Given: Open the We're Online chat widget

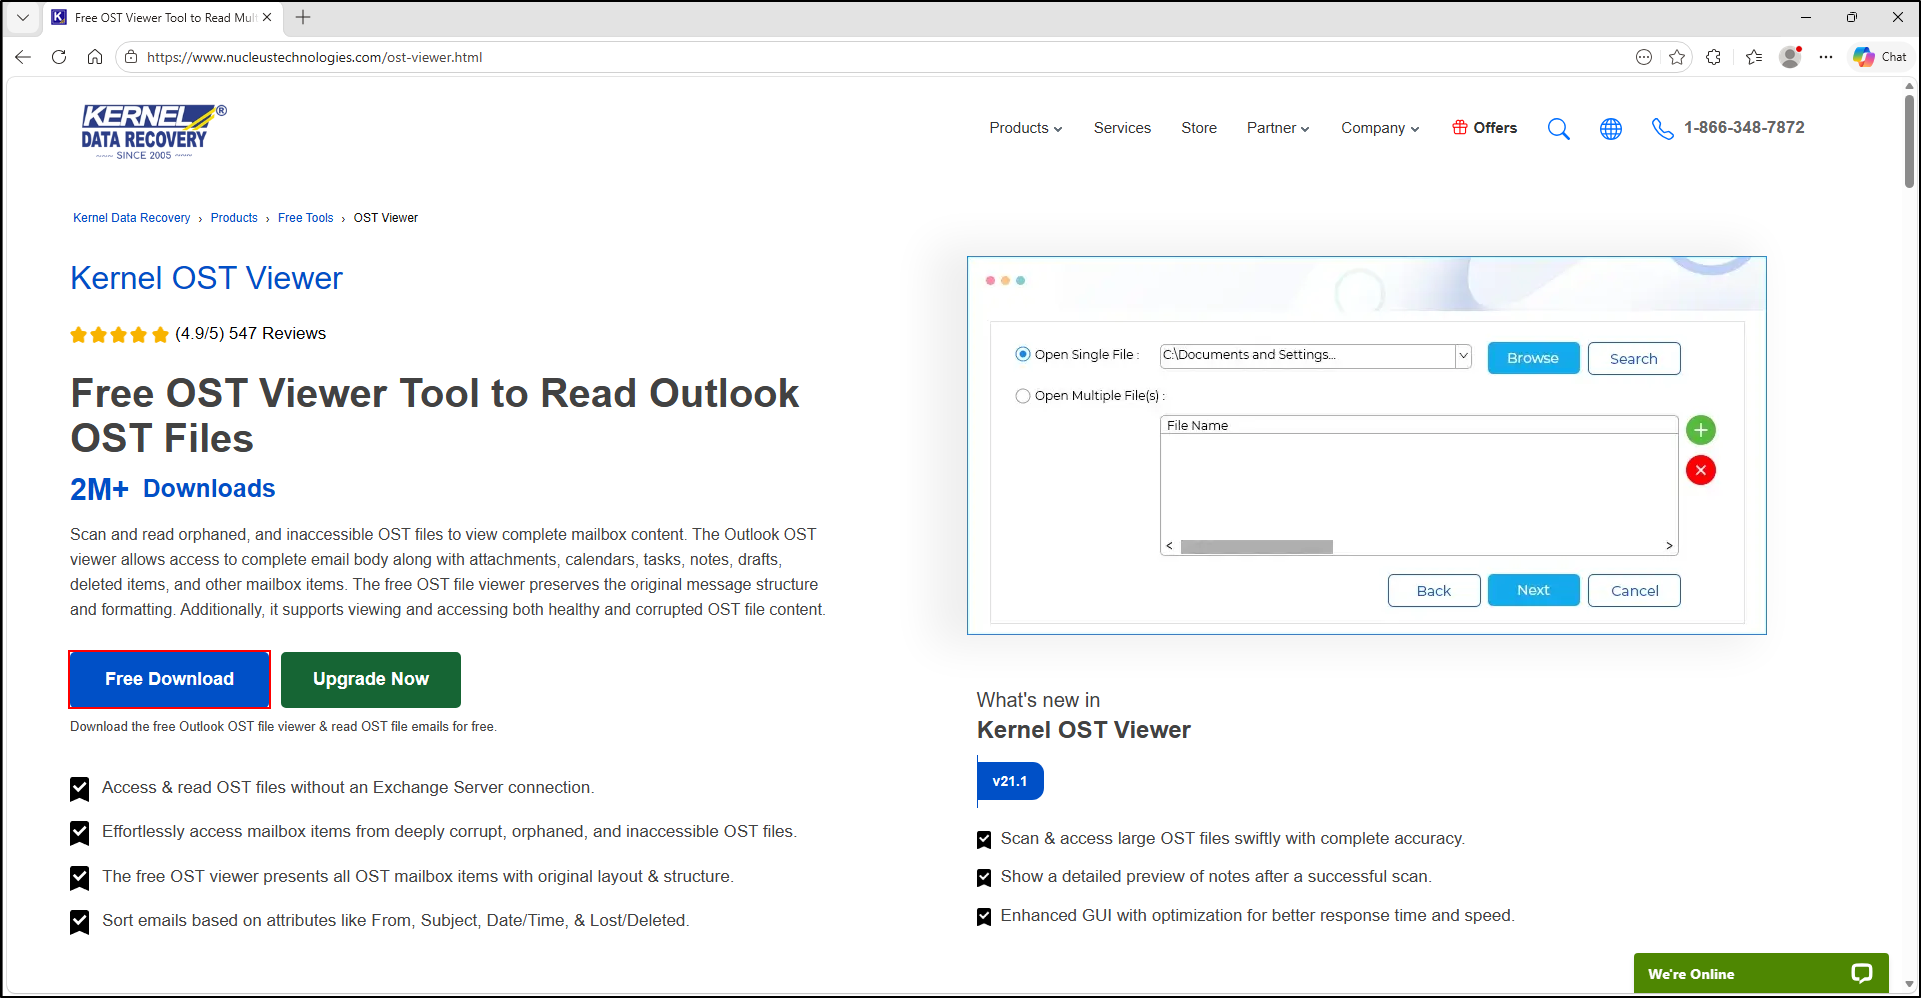Looking at the screenshot, I should click(1761, 973).
